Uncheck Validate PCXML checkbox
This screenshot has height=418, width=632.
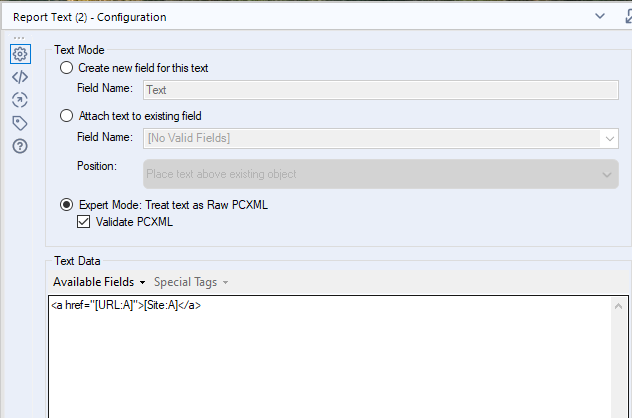click(84, 222)
